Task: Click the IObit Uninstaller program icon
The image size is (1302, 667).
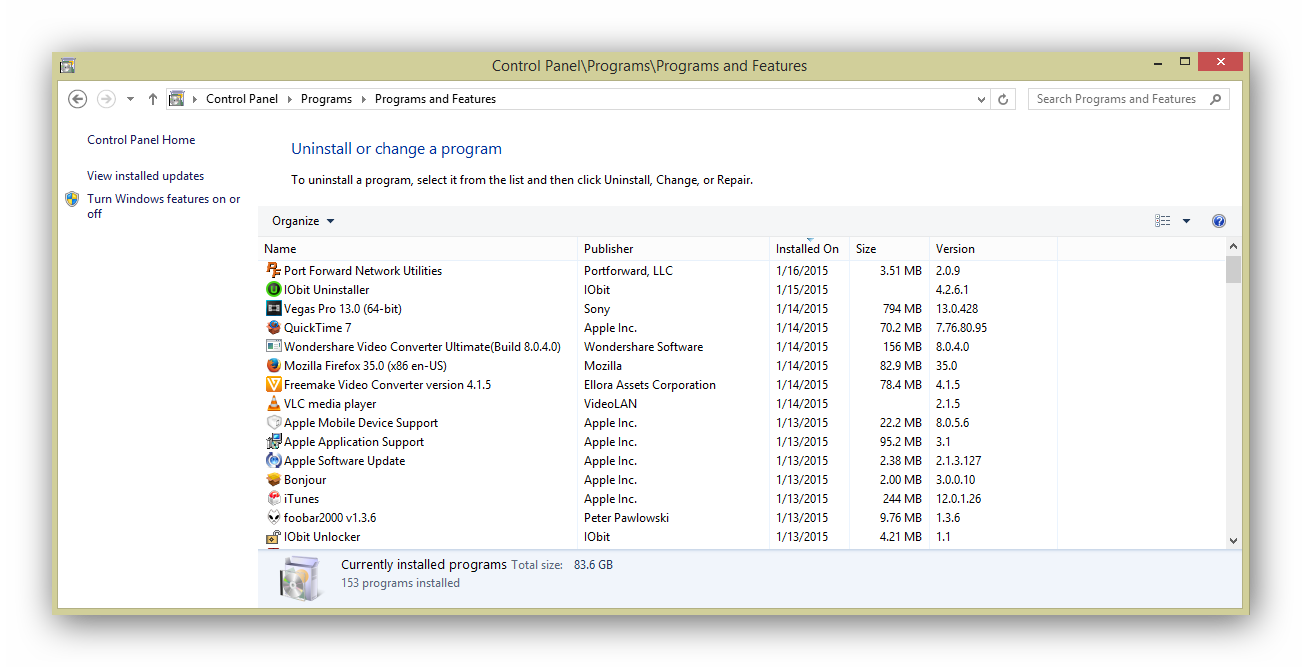Action: tap(274, 289)
